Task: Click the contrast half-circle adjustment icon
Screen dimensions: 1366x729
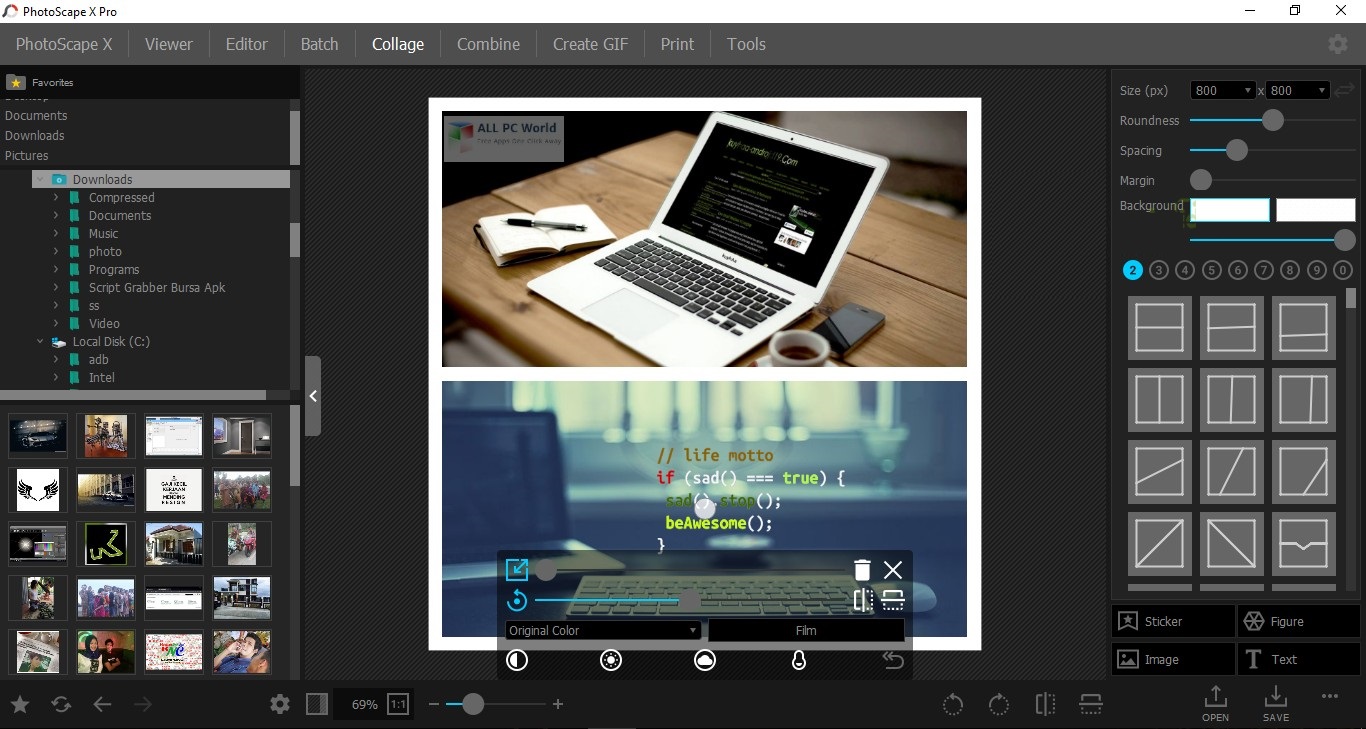Action: pyautogui.click(x=517, y=660)
